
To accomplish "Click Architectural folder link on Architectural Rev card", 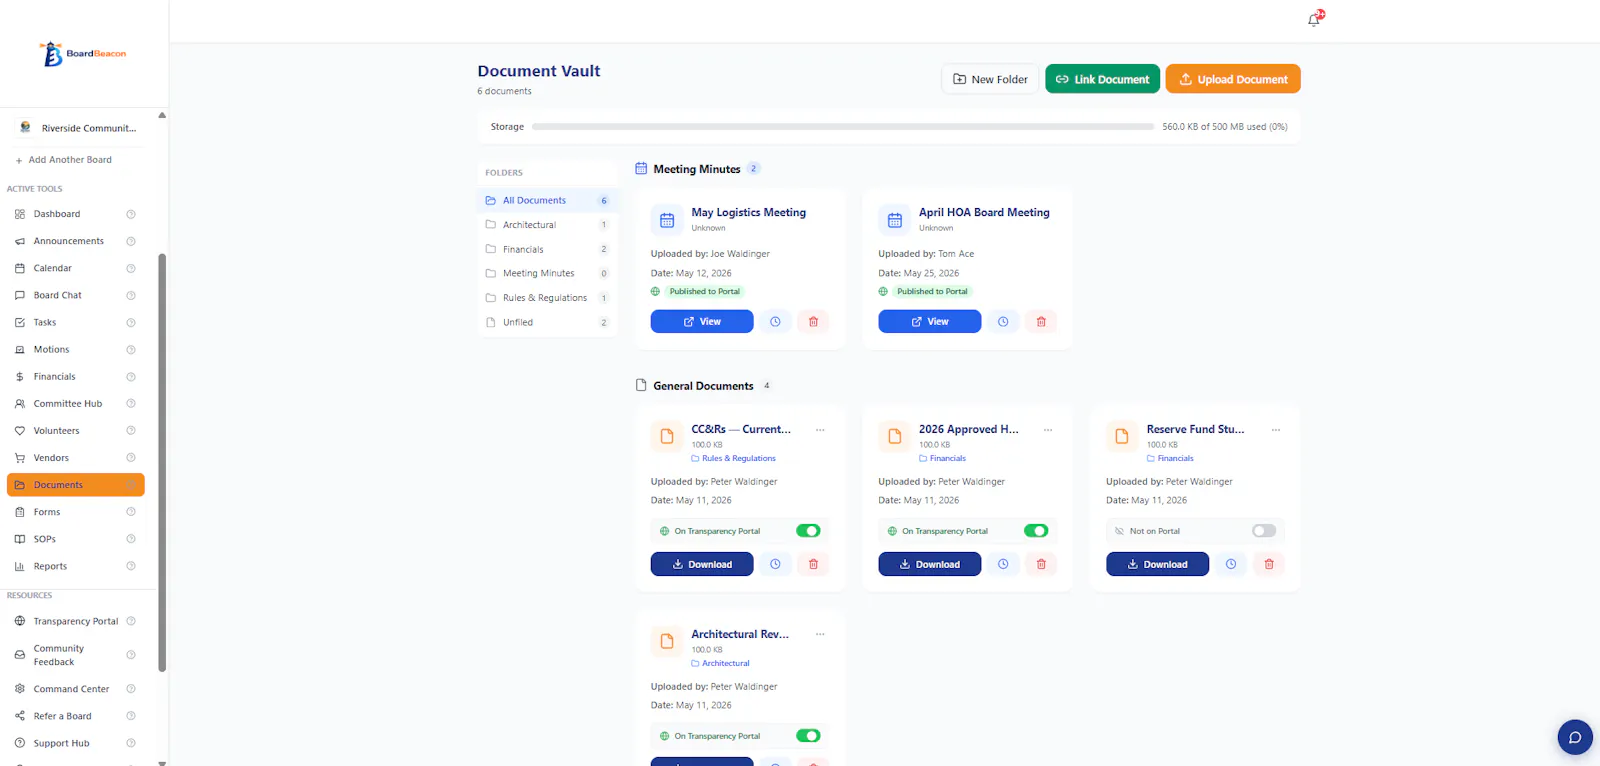I will (720, 663).
